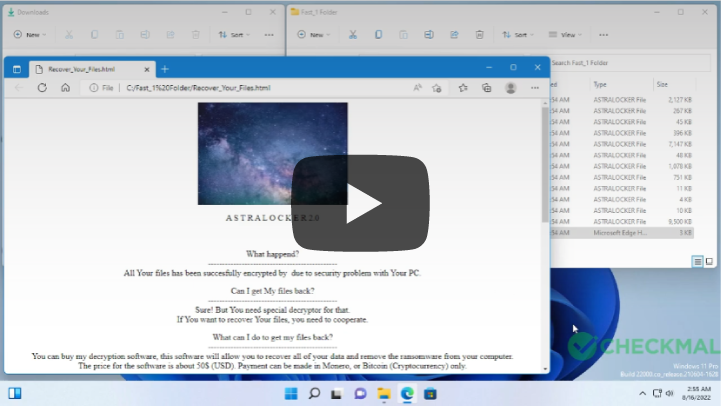The height and width of the screenshot is (407, 721).
Task: Click the galaxy image in ransom note
Action: (x=273, y=154)
